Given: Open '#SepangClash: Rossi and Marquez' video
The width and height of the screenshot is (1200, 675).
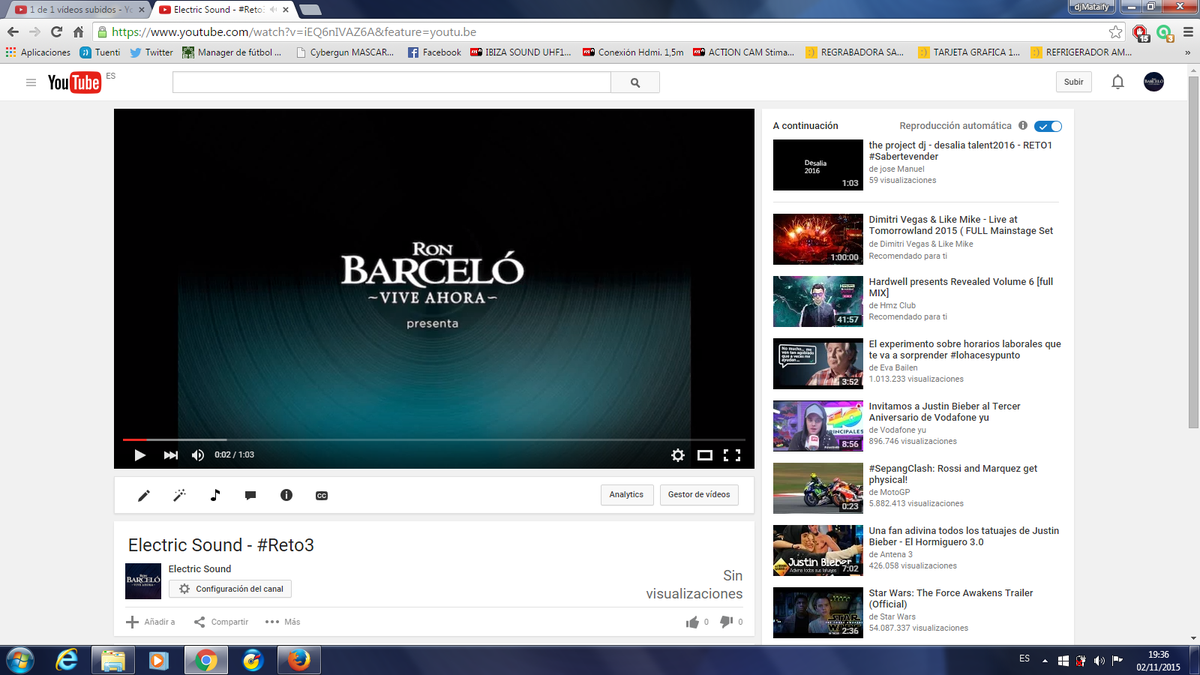Looking at the screenshot, I should point(953,474).
